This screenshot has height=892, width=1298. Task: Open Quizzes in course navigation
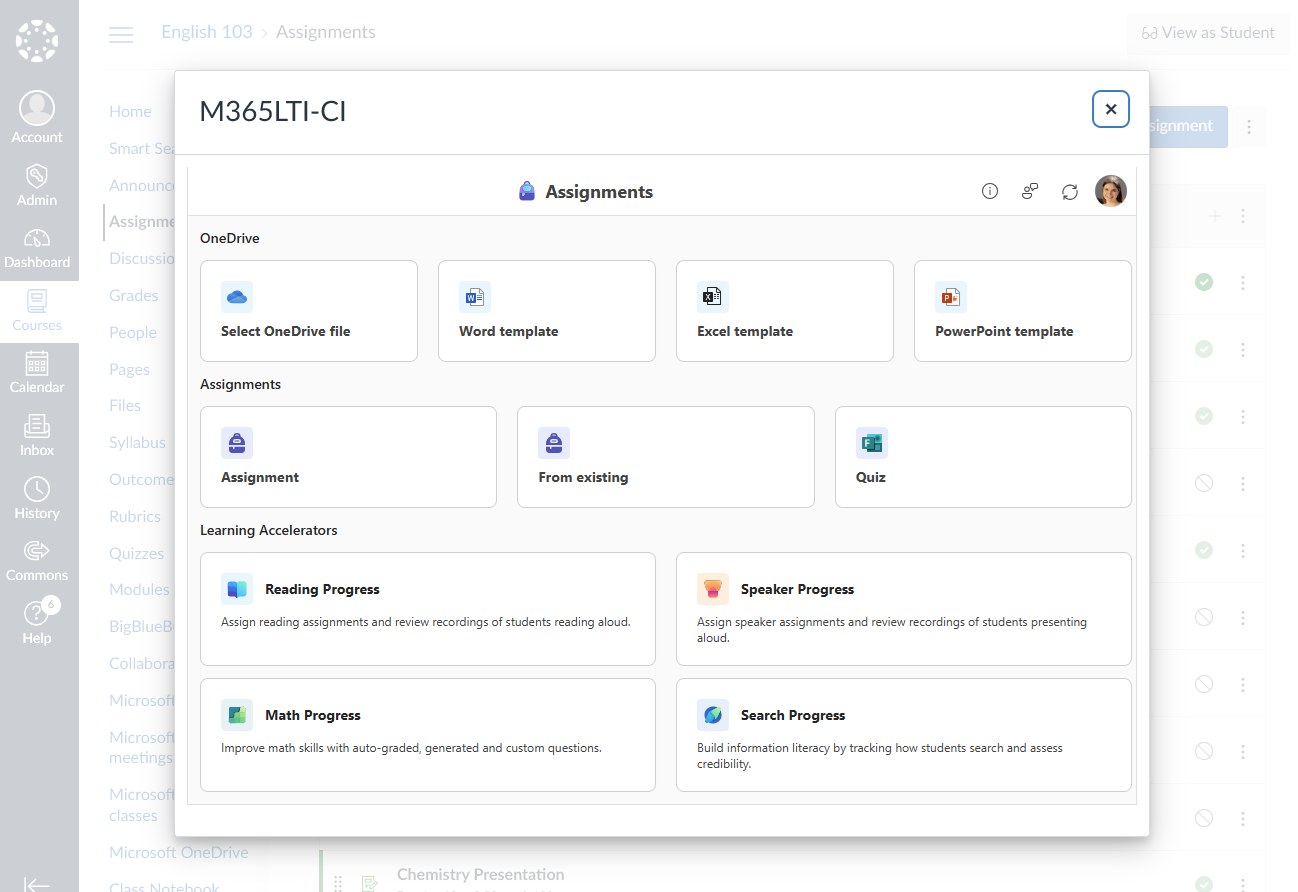point(137,554)
